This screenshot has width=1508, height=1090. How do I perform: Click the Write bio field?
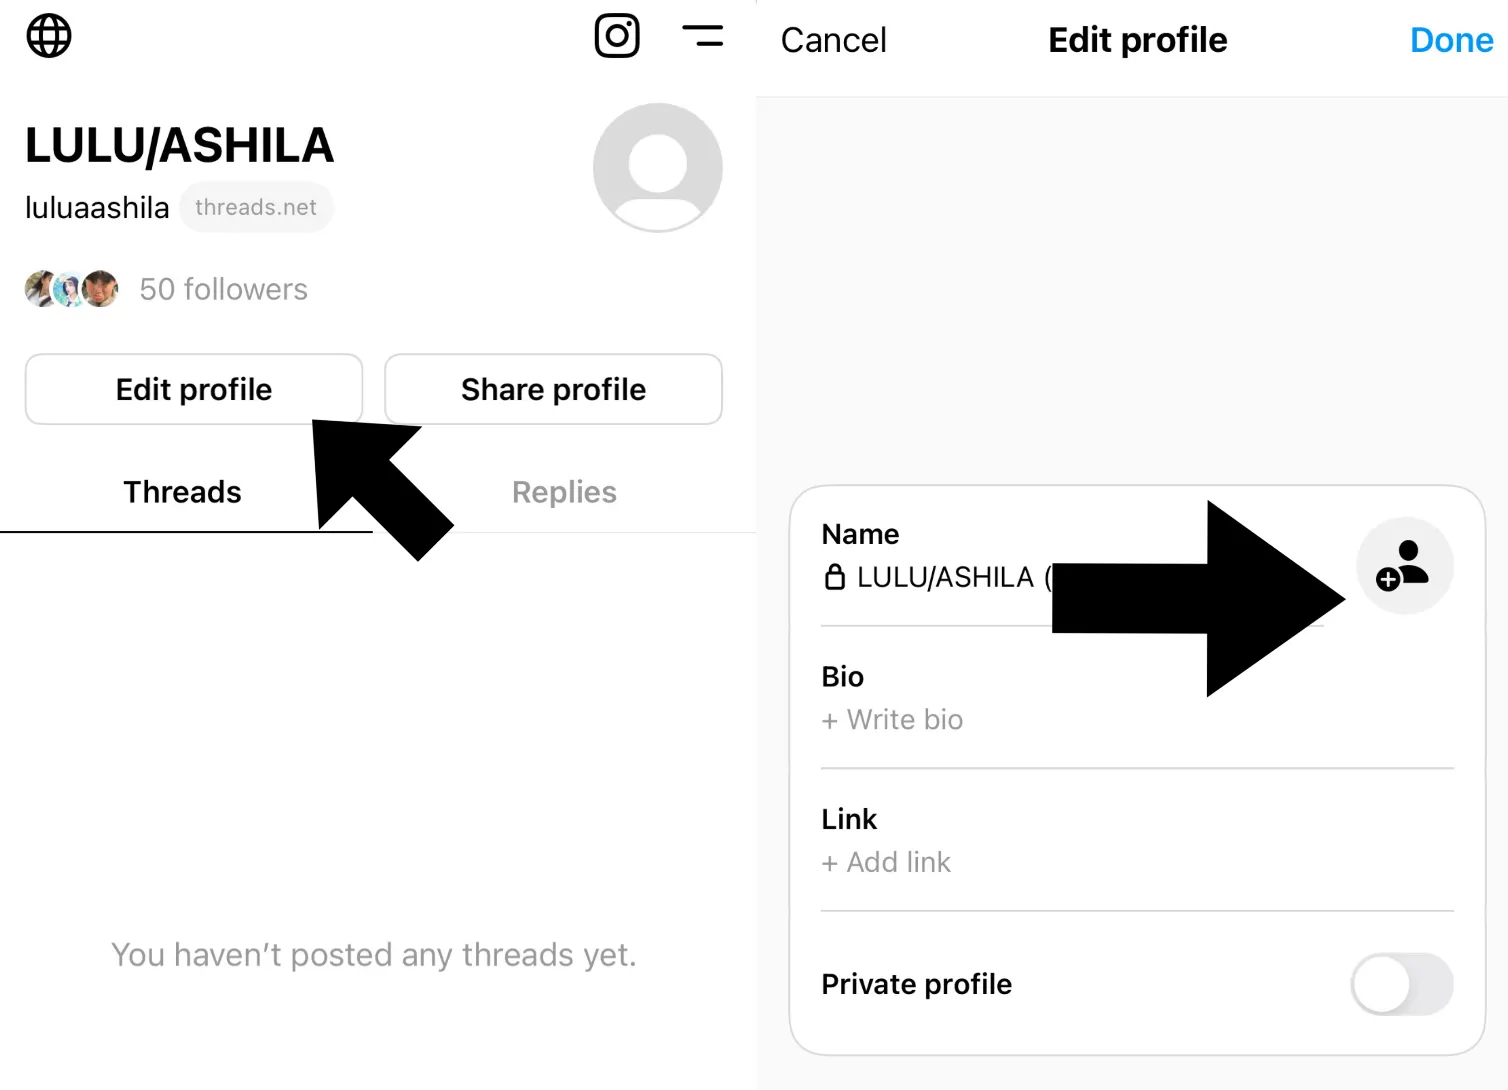coord(893,720)
